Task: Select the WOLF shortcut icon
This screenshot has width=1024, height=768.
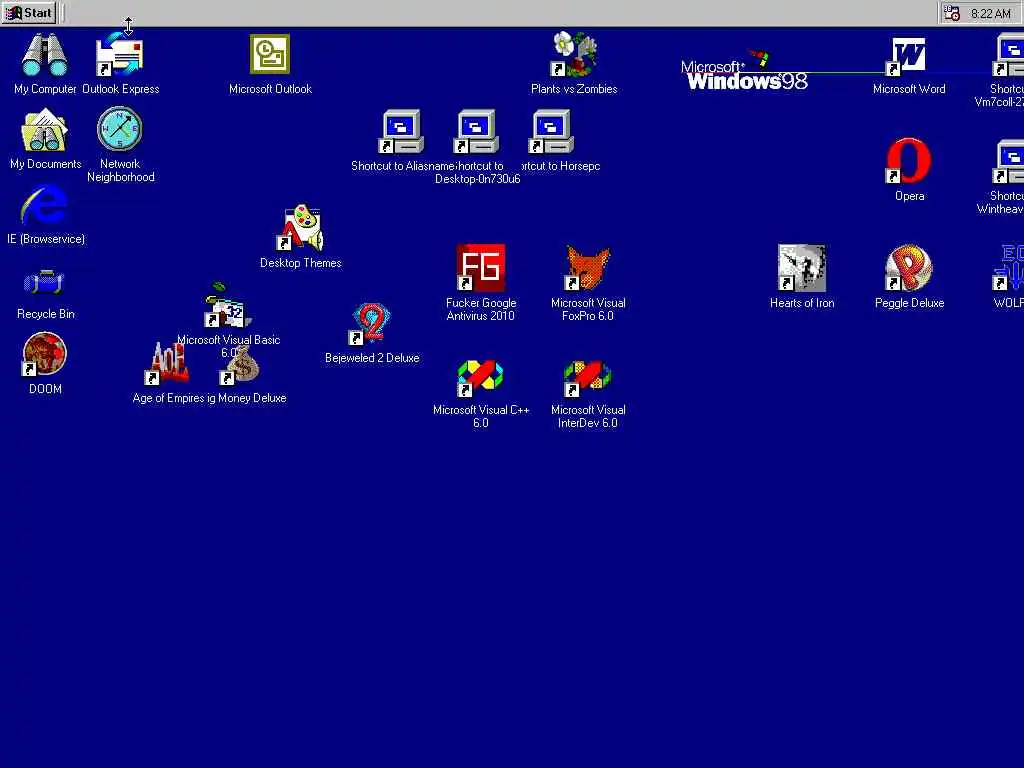Action: 1008,268
